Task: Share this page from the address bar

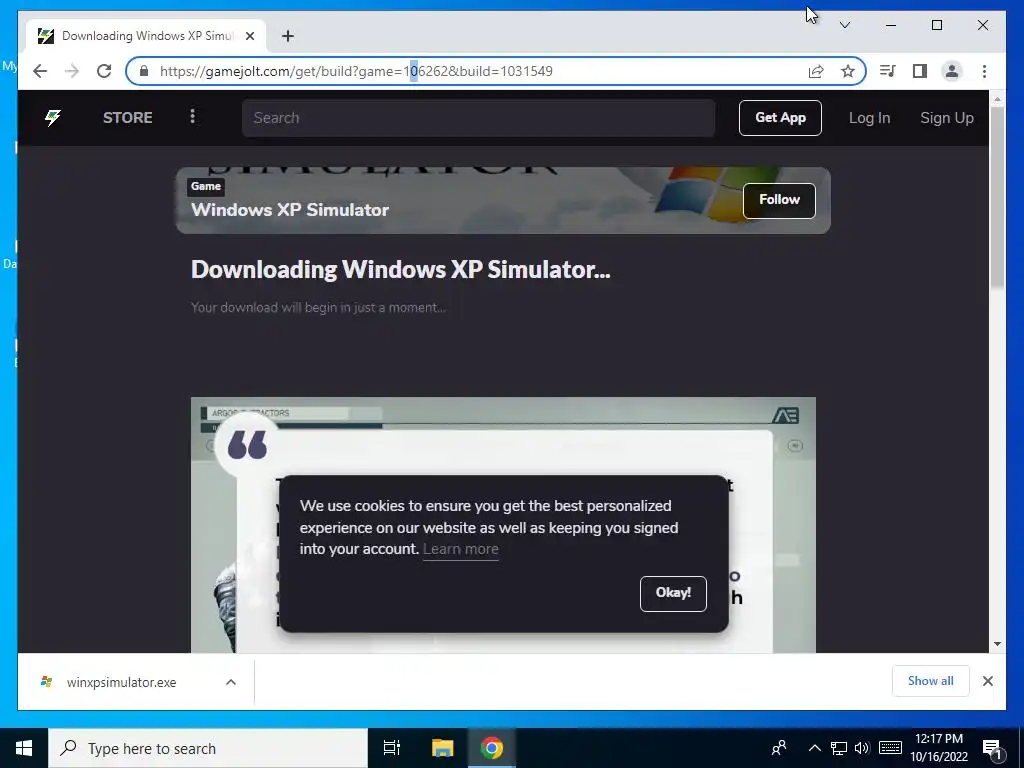Action: click(816, 71)
